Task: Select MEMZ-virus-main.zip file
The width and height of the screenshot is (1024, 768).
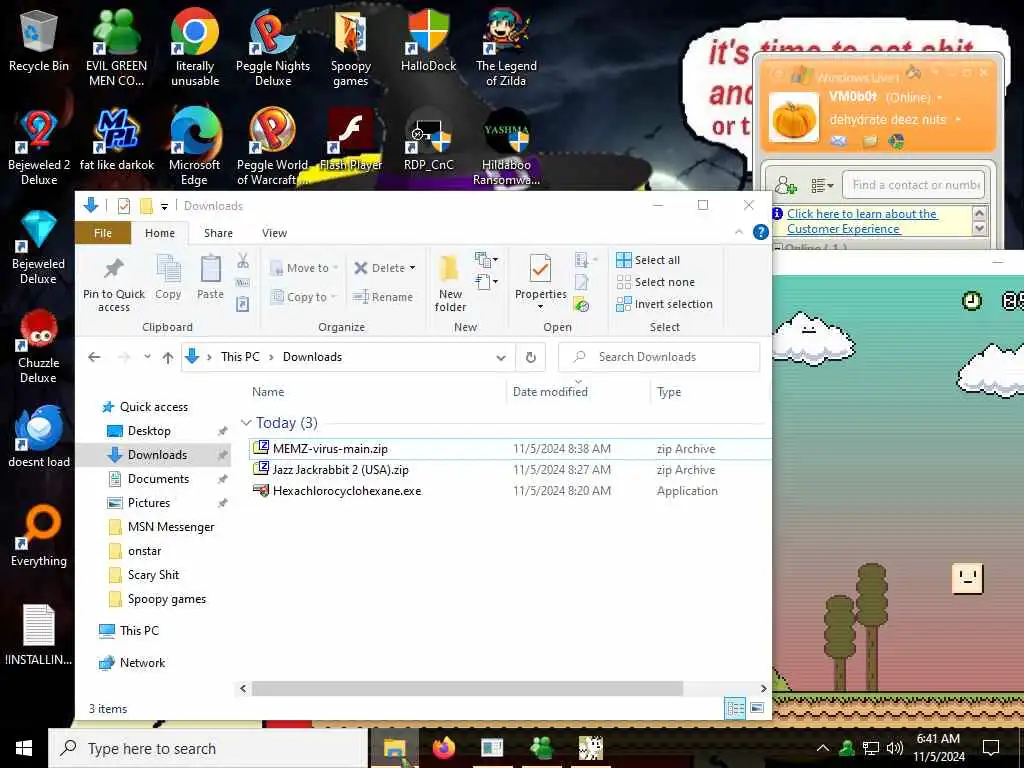Action: coord(509,449)
